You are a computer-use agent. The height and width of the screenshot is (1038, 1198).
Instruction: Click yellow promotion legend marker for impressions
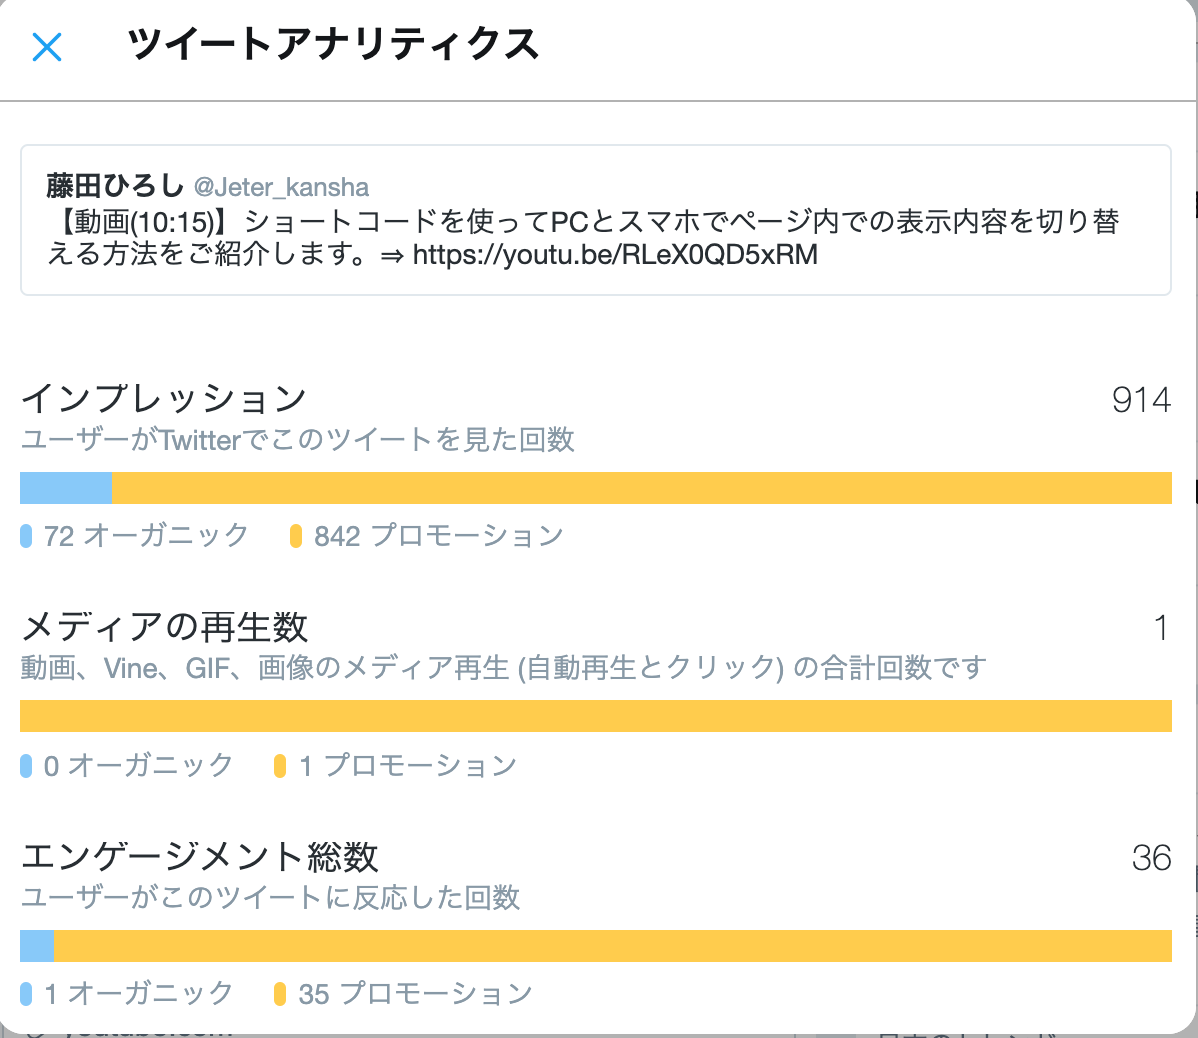(x=296, y=536)
